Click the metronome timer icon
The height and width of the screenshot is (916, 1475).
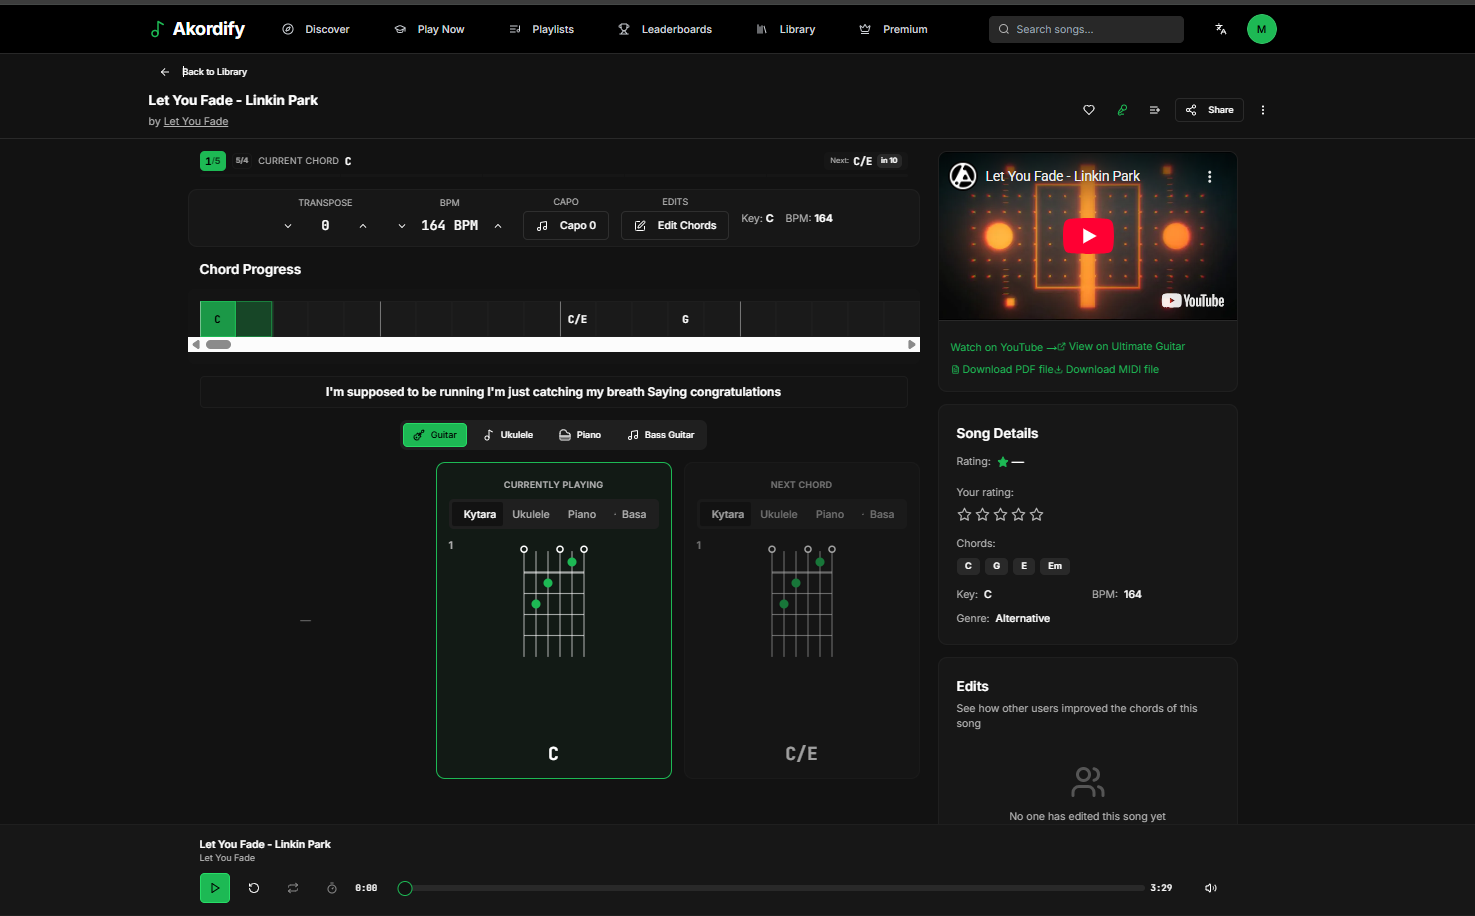(x=331, y=888)
